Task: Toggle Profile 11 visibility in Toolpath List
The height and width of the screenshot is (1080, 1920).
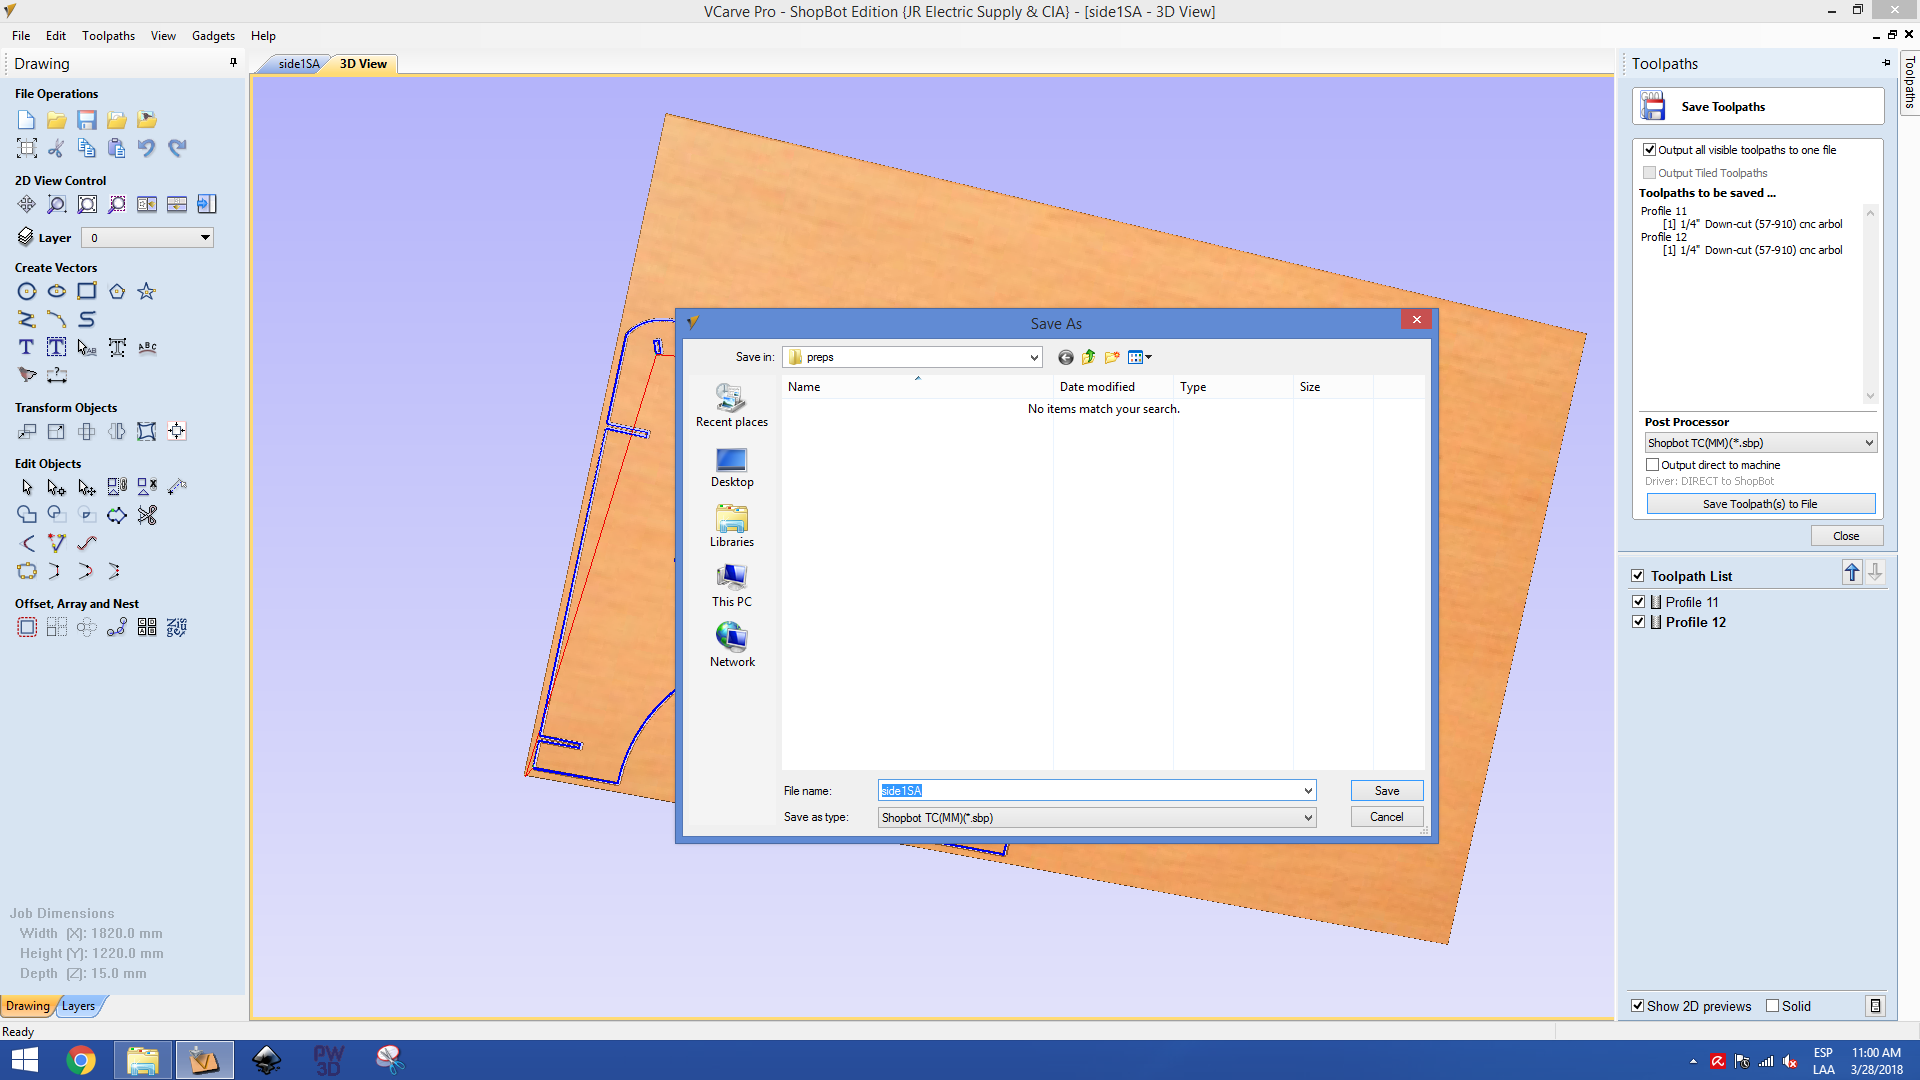Action: coord(1640,601)
